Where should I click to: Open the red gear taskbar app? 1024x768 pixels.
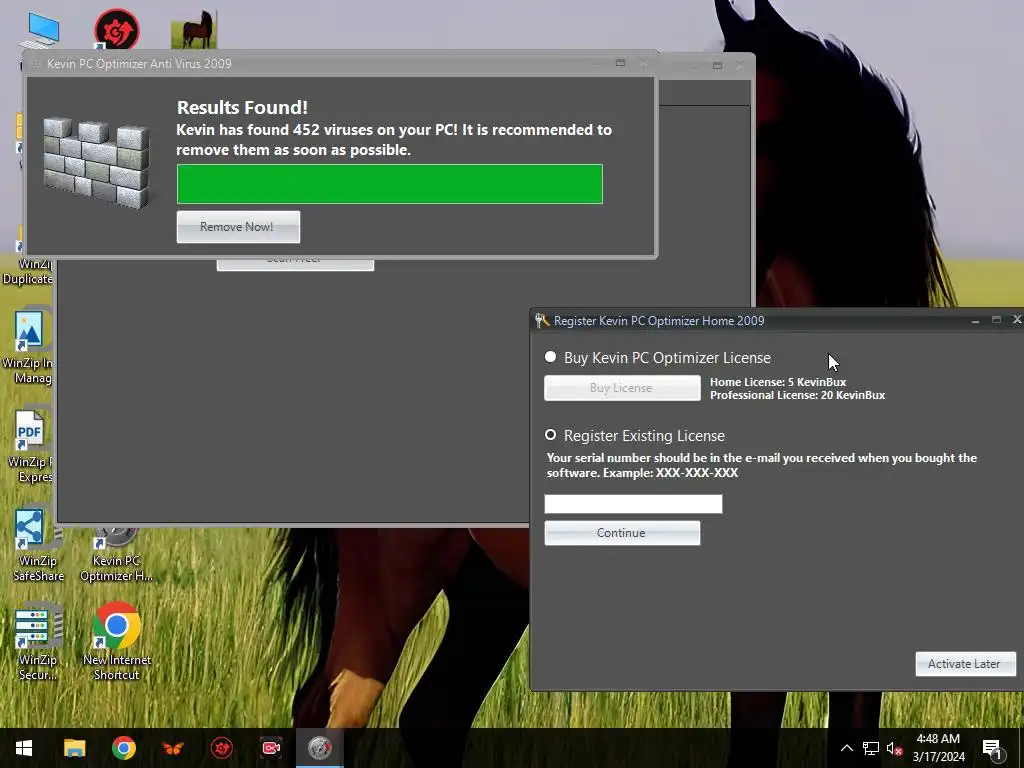[x=221, y=748]
